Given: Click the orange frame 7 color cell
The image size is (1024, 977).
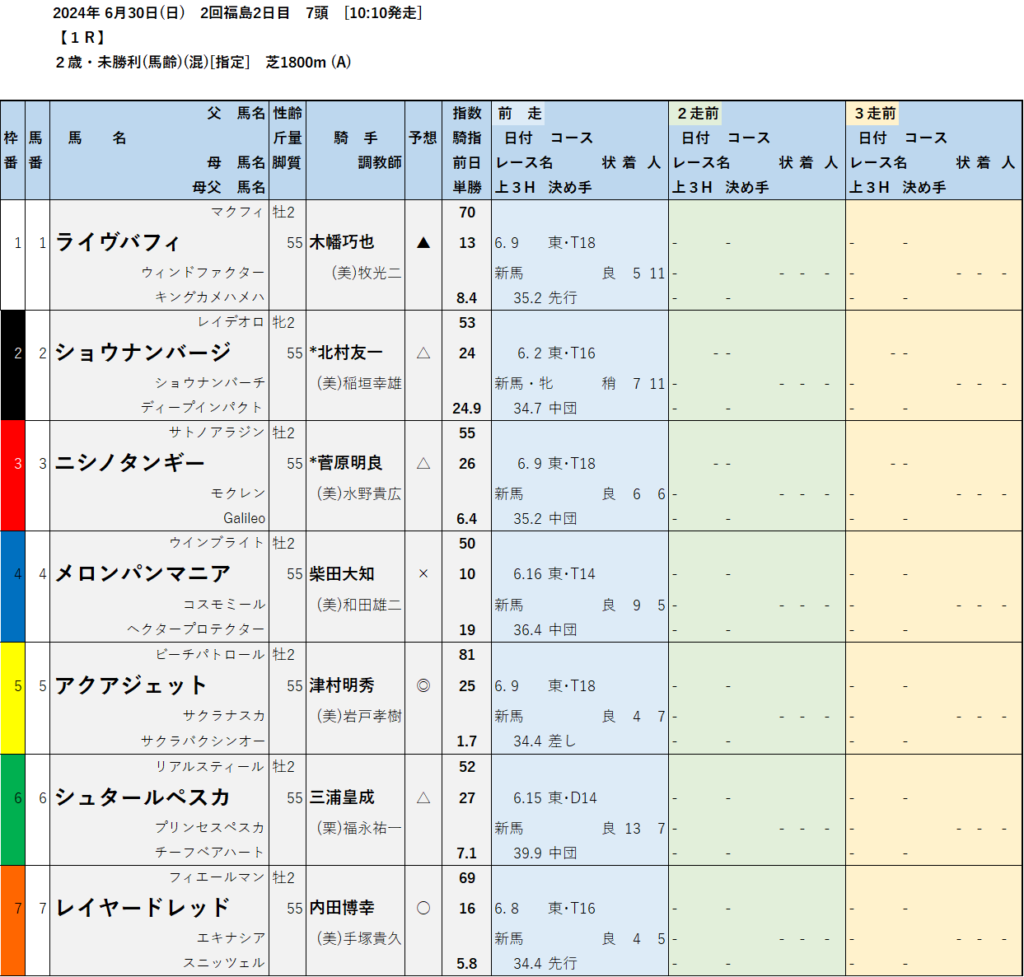Looking at the screenshot, I should 12,921.
